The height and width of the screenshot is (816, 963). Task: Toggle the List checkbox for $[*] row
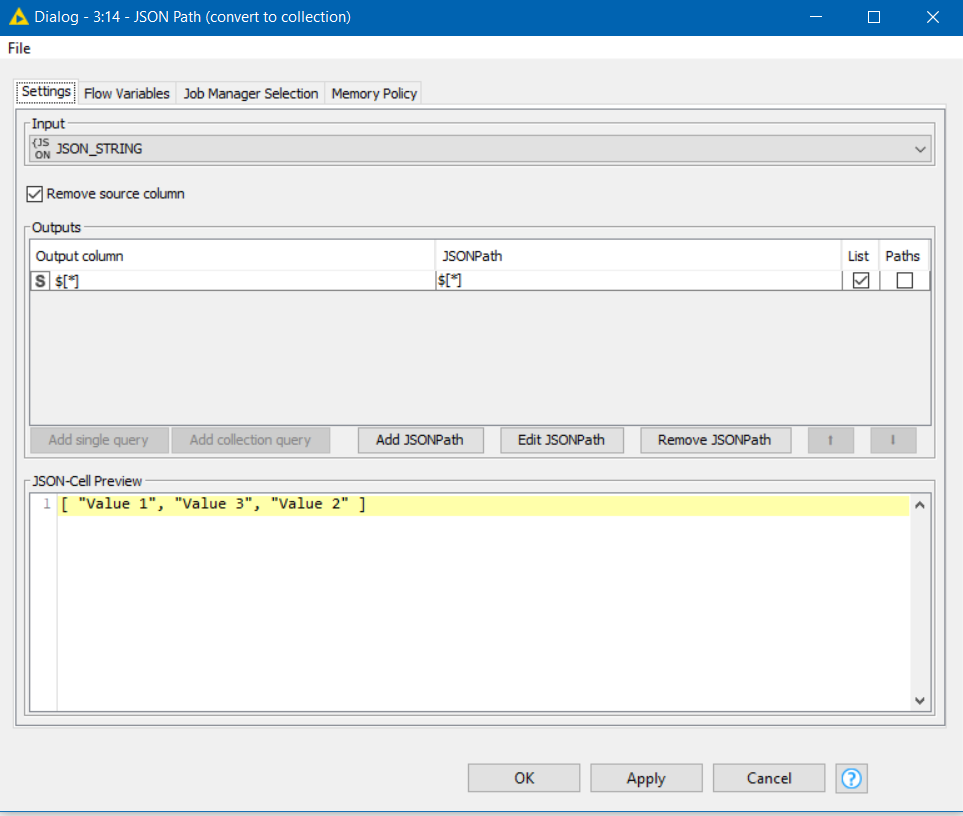(860, 281)
